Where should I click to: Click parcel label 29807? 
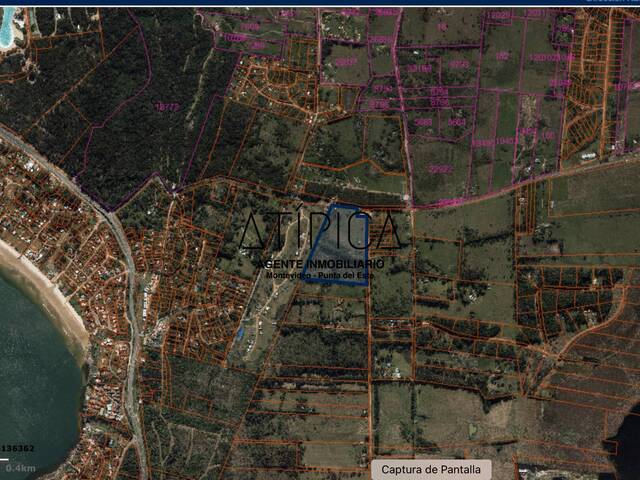[x=345, y=62]
